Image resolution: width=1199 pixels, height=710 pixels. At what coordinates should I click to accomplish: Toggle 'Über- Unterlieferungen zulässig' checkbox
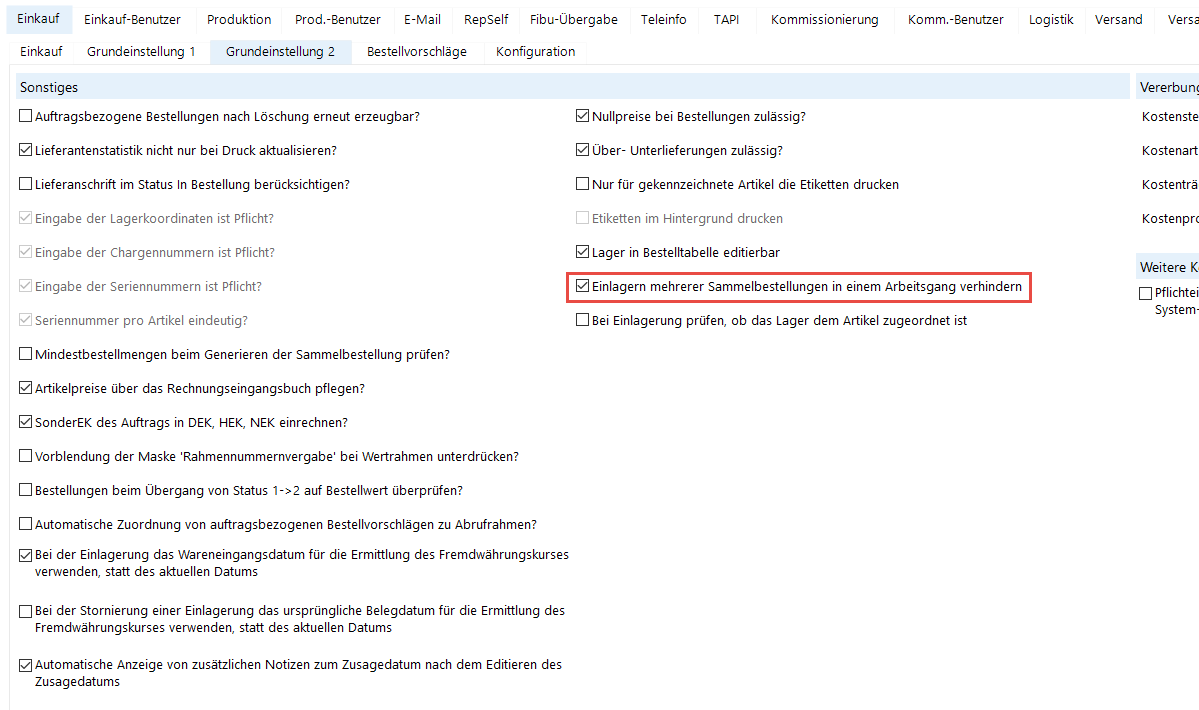pos(583,150)
